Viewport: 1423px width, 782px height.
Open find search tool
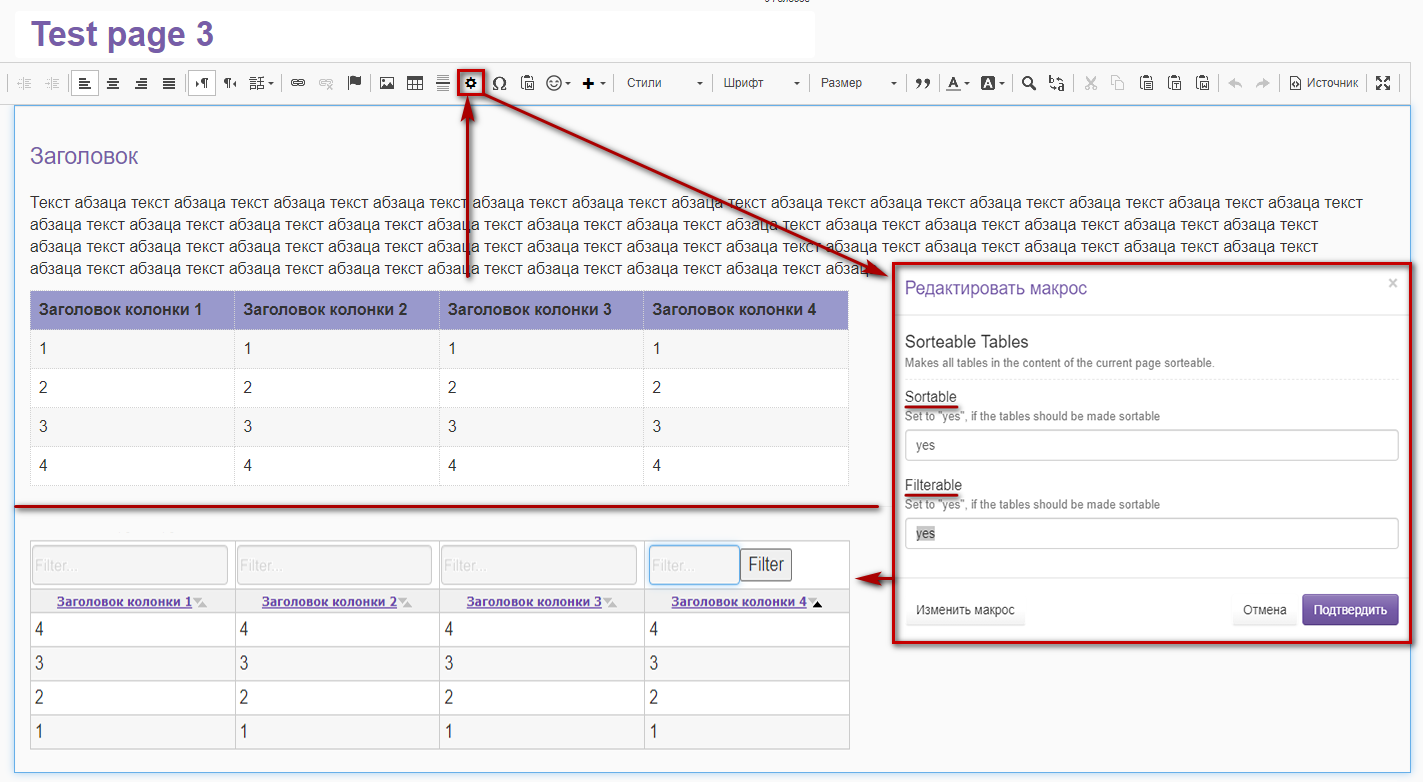coord(1029,83)
